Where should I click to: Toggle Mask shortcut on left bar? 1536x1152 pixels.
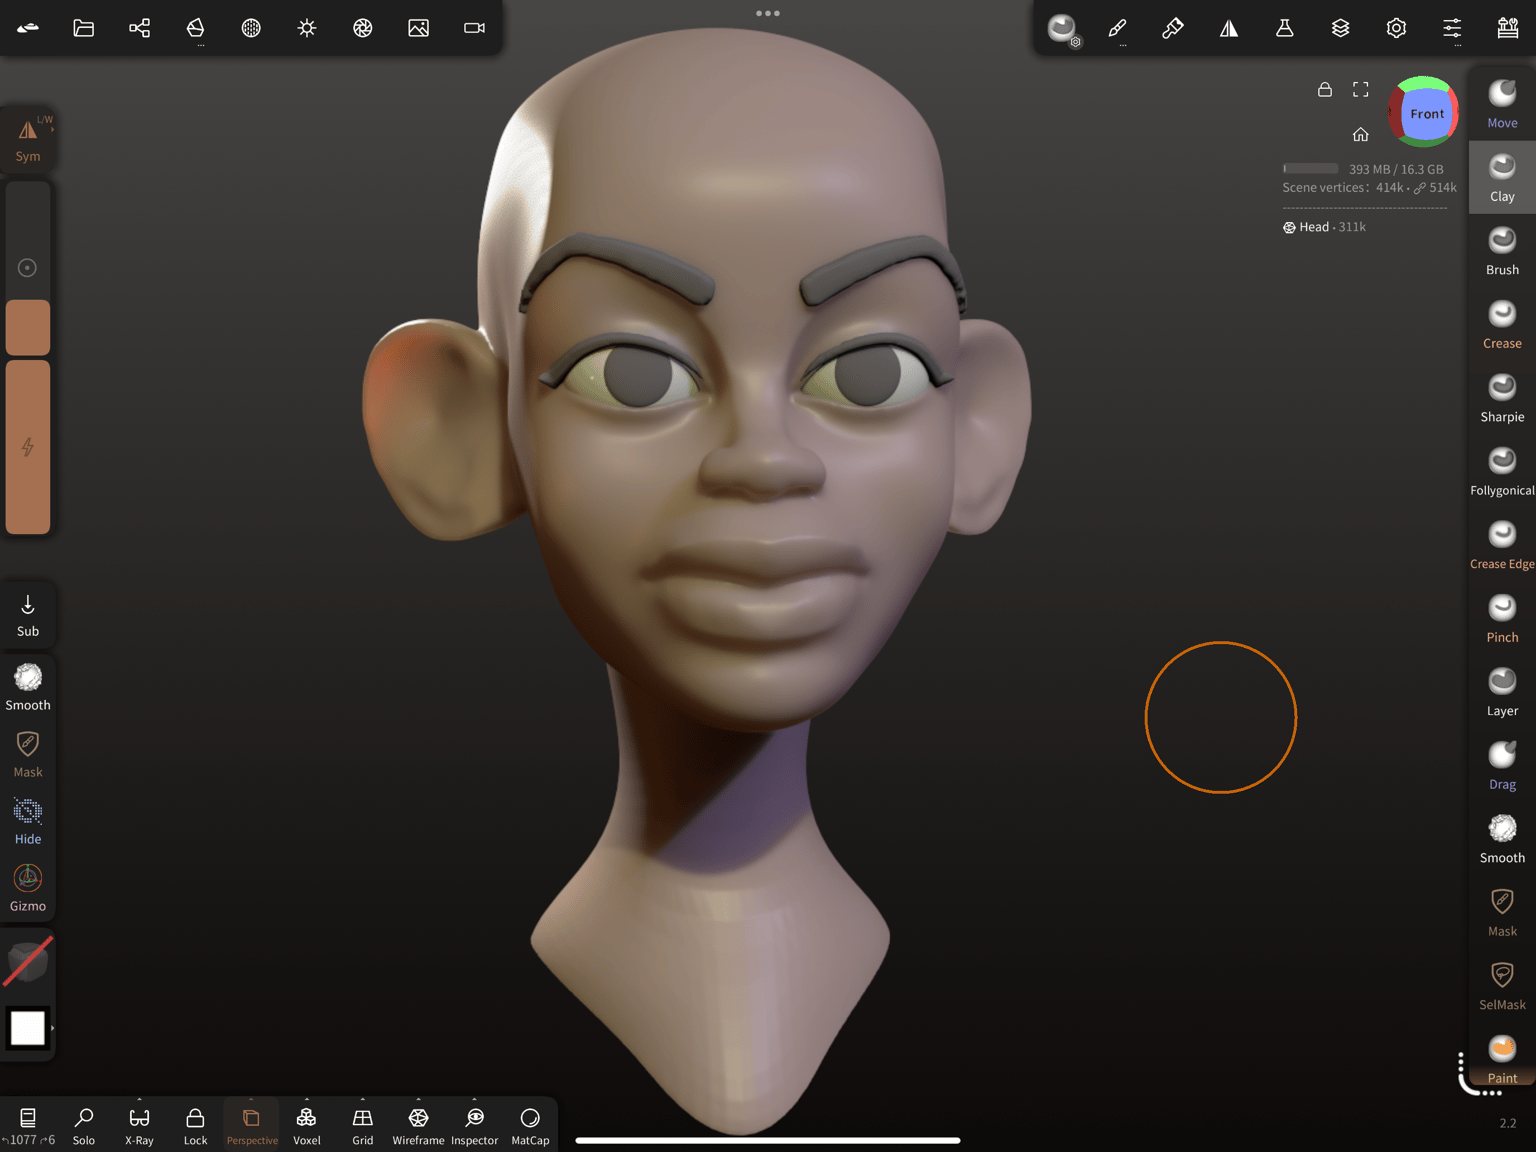(x=28, y=754)
